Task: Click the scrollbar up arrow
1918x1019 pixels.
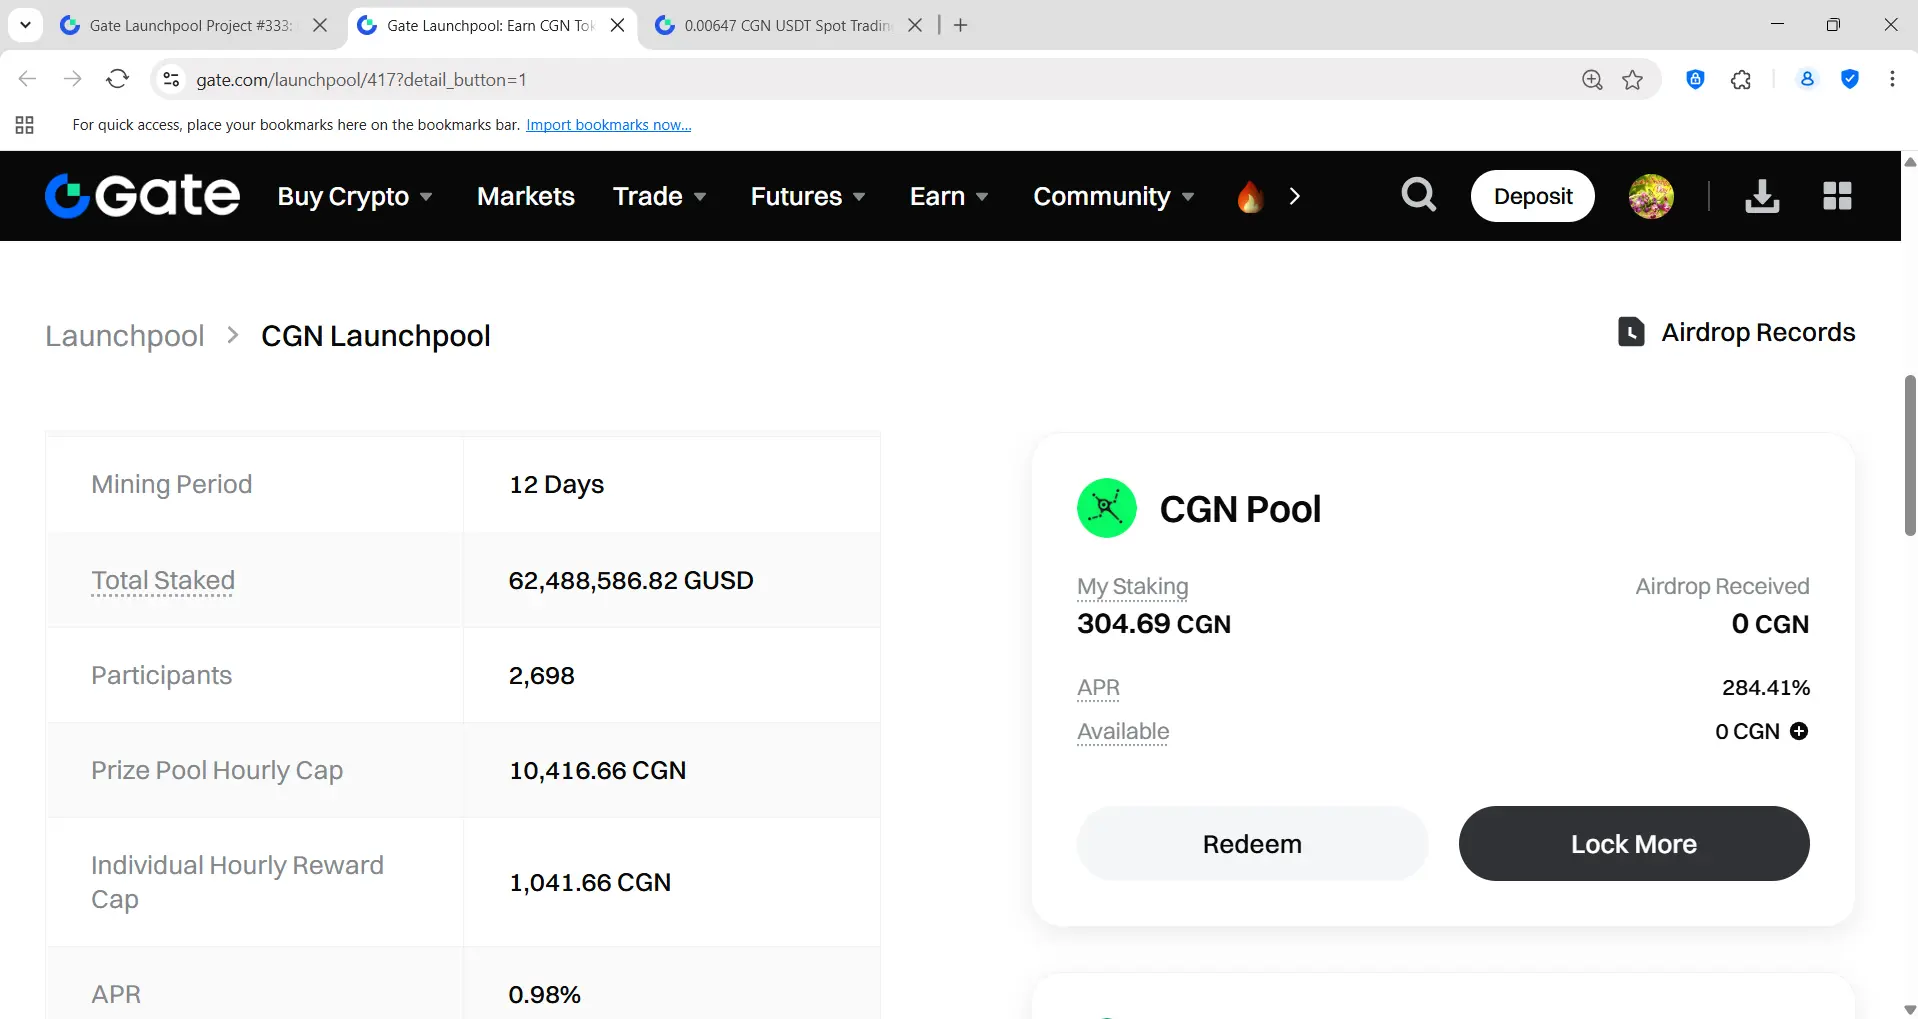Action: [x=1910, y=162]
